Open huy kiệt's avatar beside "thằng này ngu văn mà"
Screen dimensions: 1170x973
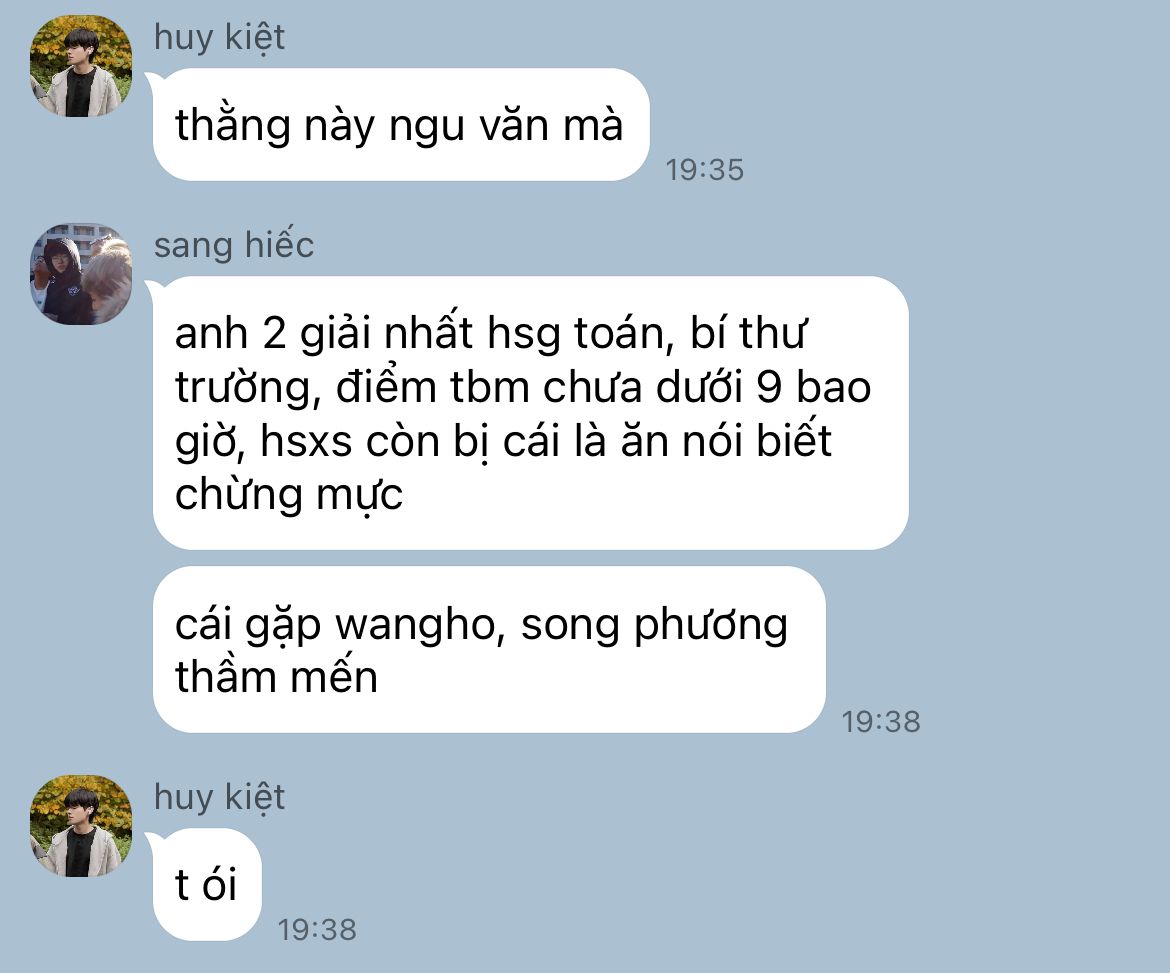[x=81, y=66]
